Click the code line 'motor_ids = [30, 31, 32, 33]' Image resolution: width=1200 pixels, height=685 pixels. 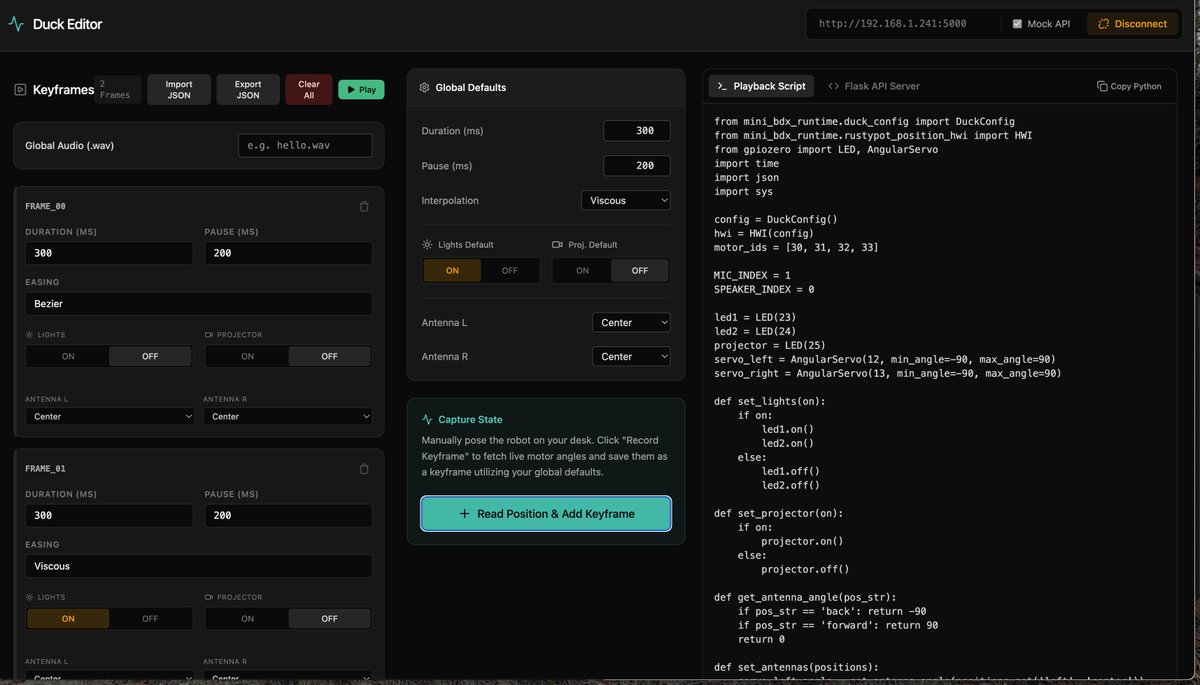[x=796, y=247]
